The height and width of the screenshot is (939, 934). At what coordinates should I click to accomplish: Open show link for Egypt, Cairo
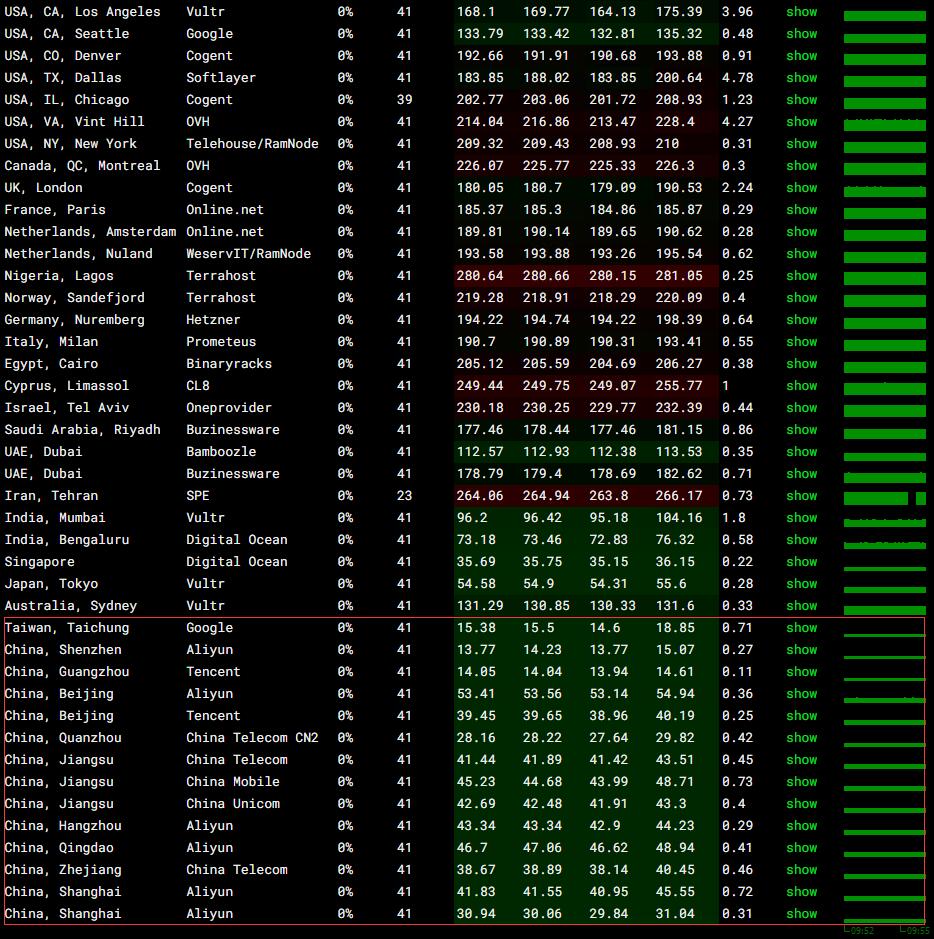tap(801, 364)
